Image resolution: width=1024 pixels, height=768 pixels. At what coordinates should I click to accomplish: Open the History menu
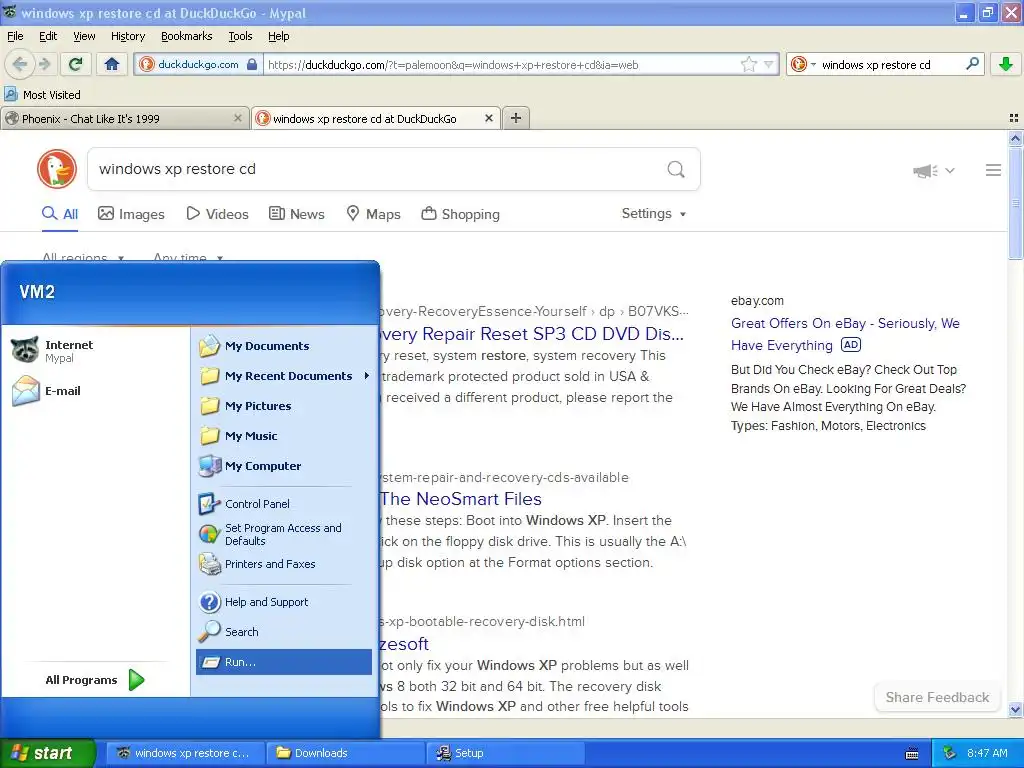(x=127, y=36)
